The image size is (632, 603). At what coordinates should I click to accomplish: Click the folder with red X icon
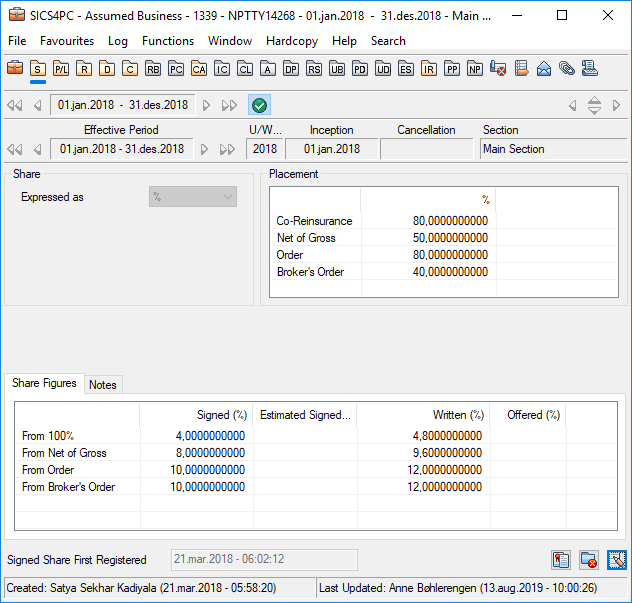pos(589,560)
